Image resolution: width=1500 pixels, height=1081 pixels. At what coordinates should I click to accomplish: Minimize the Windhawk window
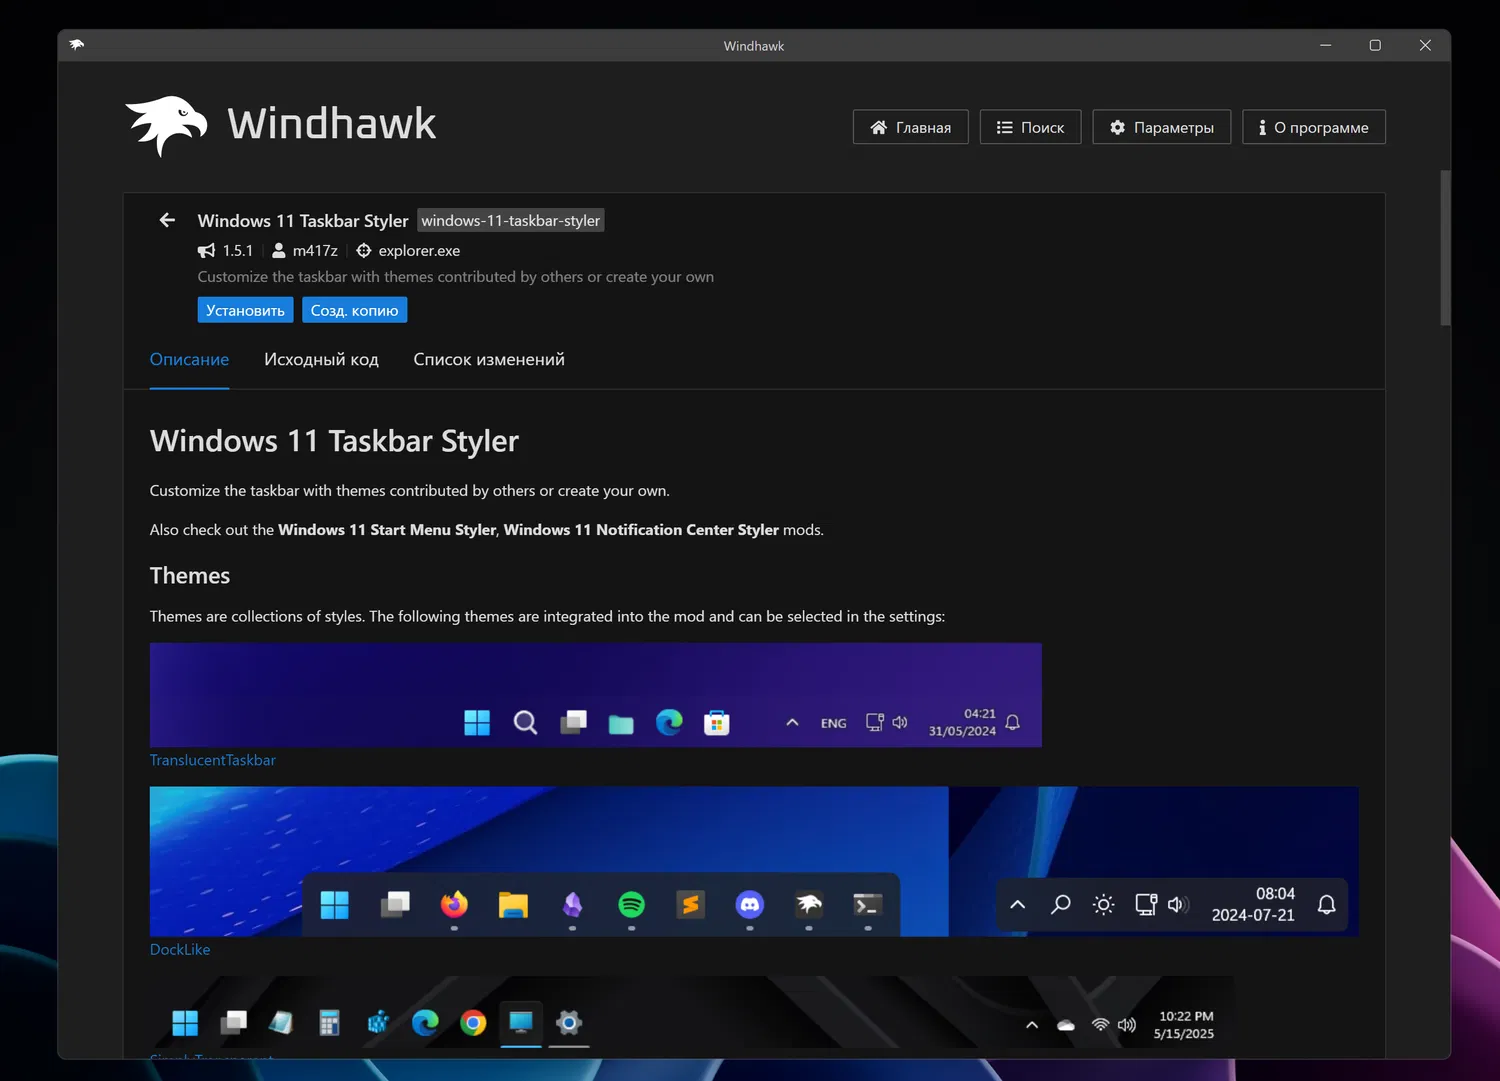pyautogui.click(x=1326, y=45)
